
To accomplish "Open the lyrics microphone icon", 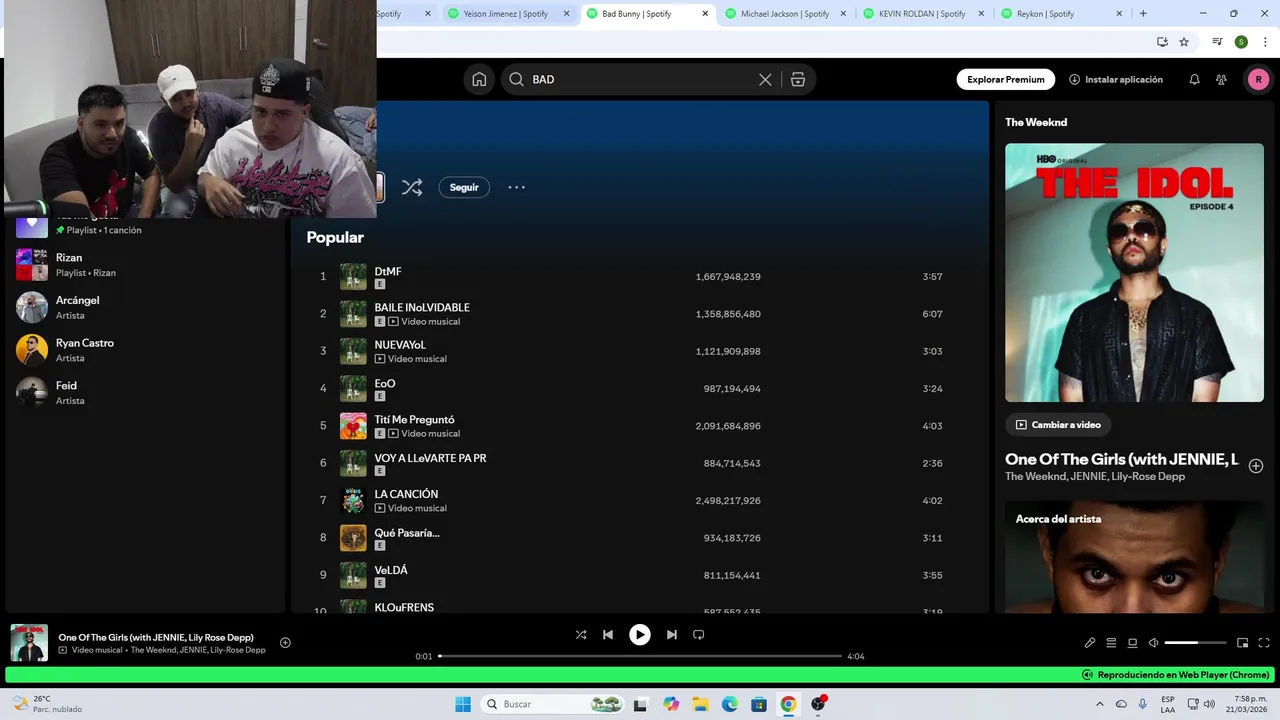I will pyautogui.click(x=1090, y=642).
